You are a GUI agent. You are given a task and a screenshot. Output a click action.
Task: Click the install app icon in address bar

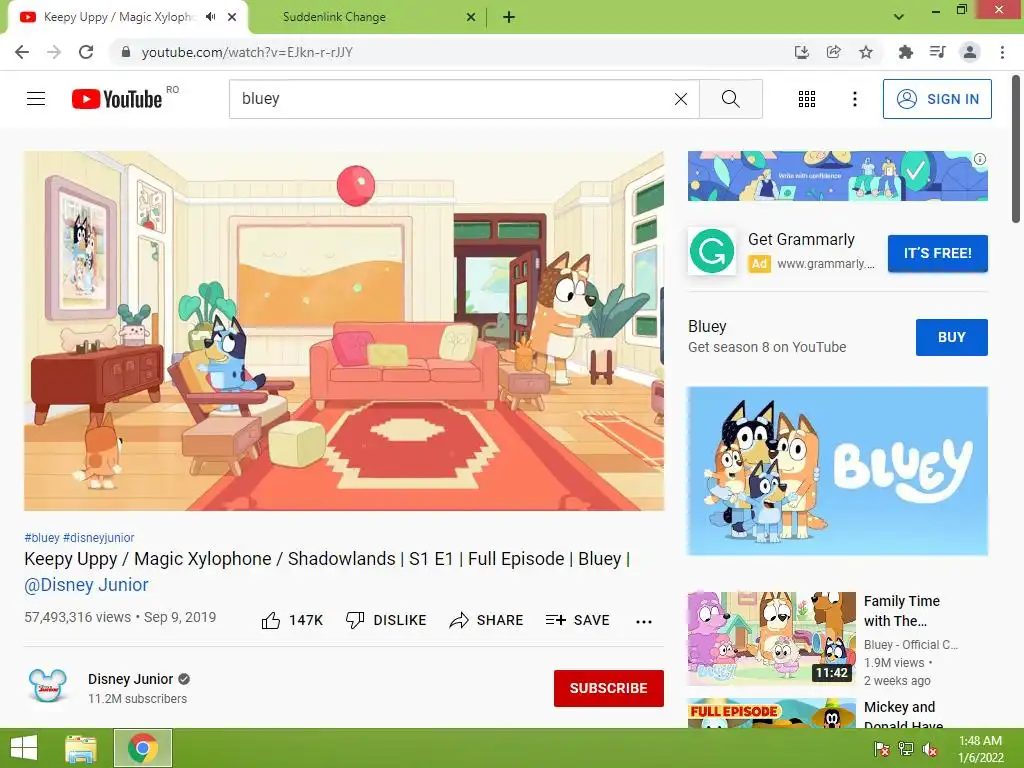(801, 52)
